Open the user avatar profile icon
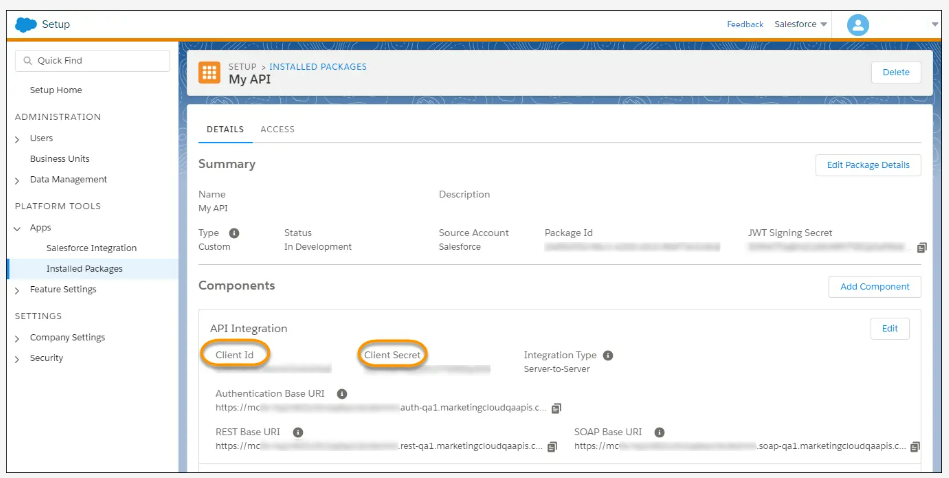The width and height of the screenshot is (949, 478). click(858, 25)
